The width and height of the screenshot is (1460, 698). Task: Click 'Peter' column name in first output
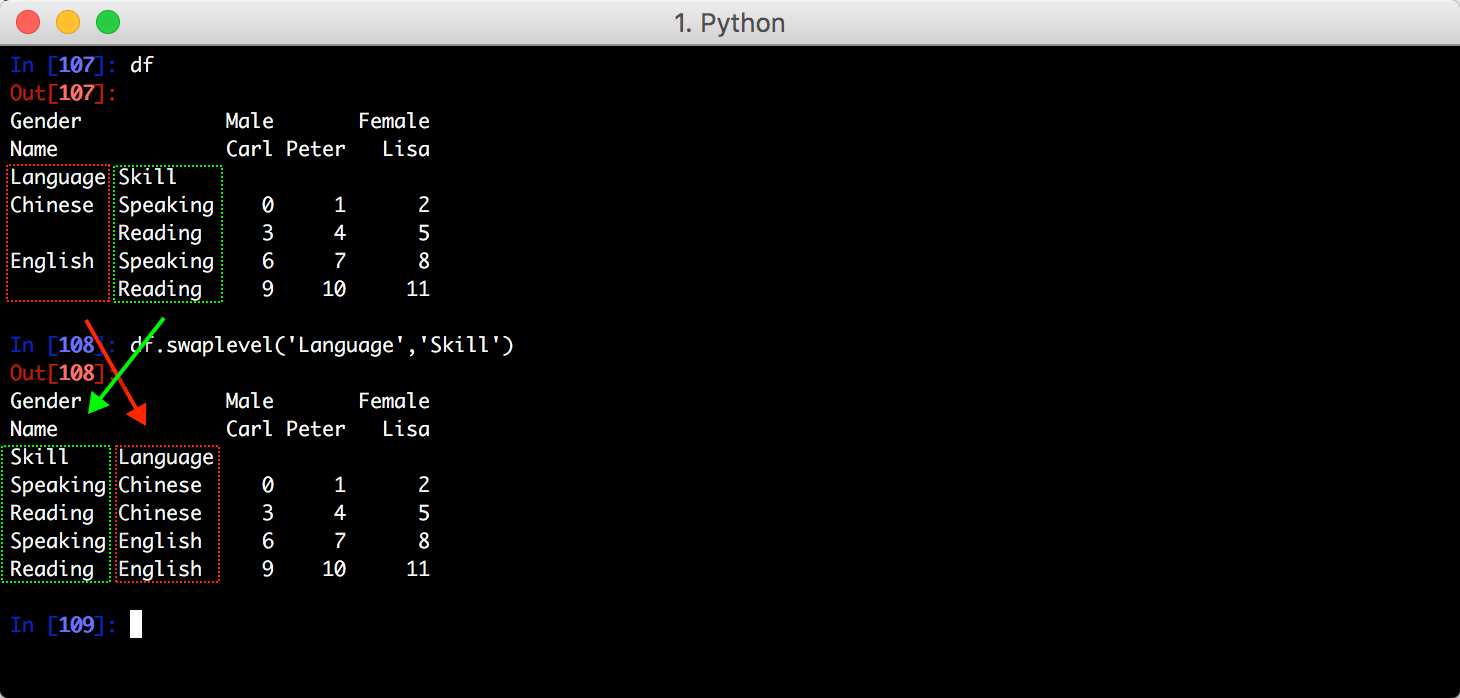click(x=316, y=149)
